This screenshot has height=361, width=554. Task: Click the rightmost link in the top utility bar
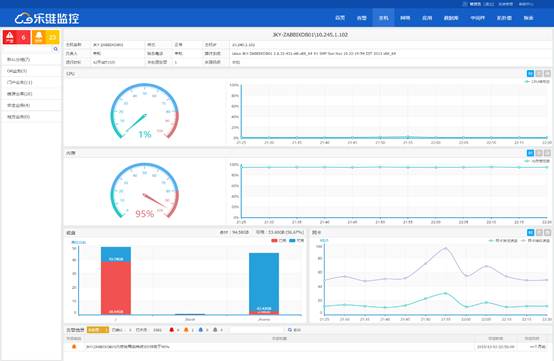click(x=526, y=4)
